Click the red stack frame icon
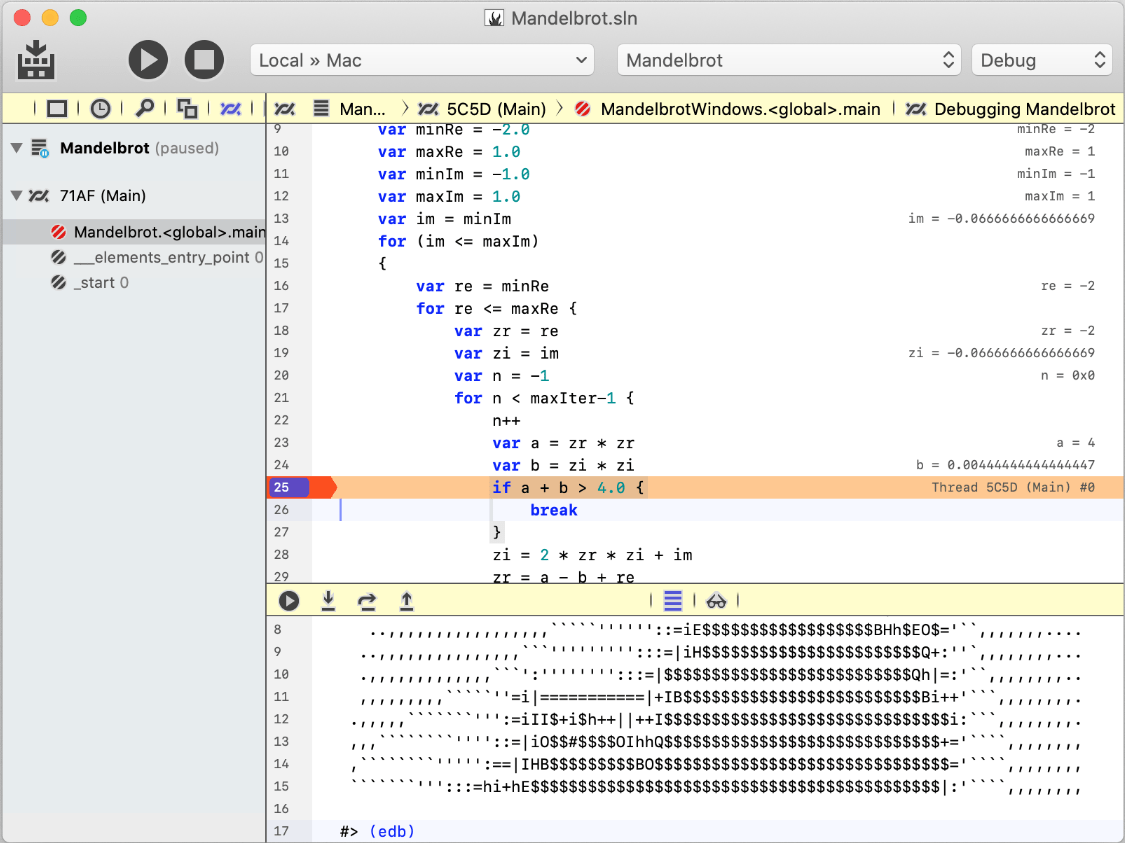 (59, 232)
